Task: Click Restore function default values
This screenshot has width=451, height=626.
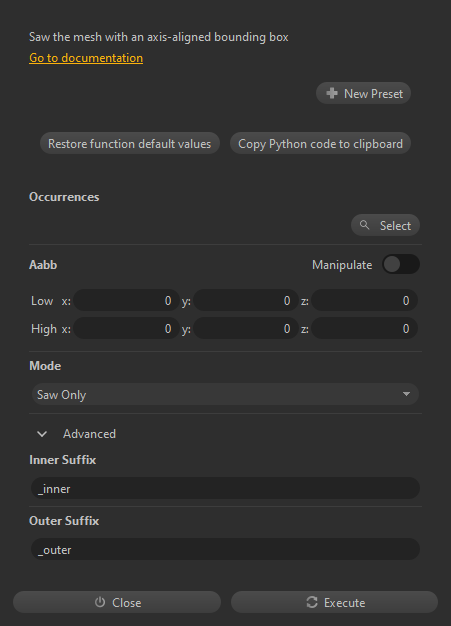Action: [x=130, y=143]
